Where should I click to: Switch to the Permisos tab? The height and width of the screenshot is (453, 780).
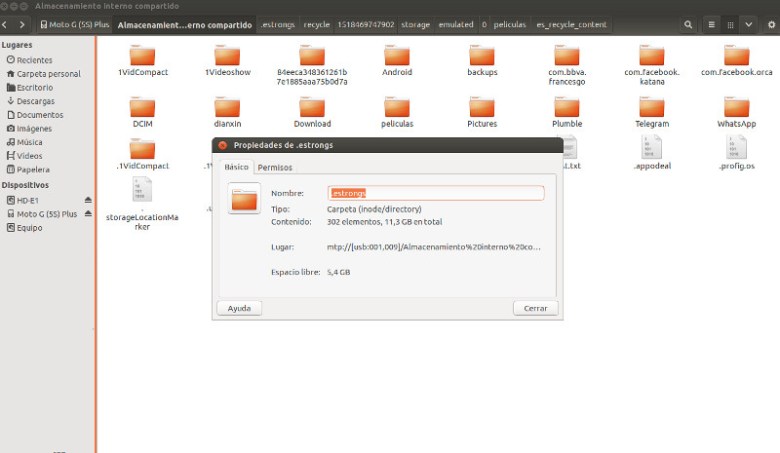point(275,167)
